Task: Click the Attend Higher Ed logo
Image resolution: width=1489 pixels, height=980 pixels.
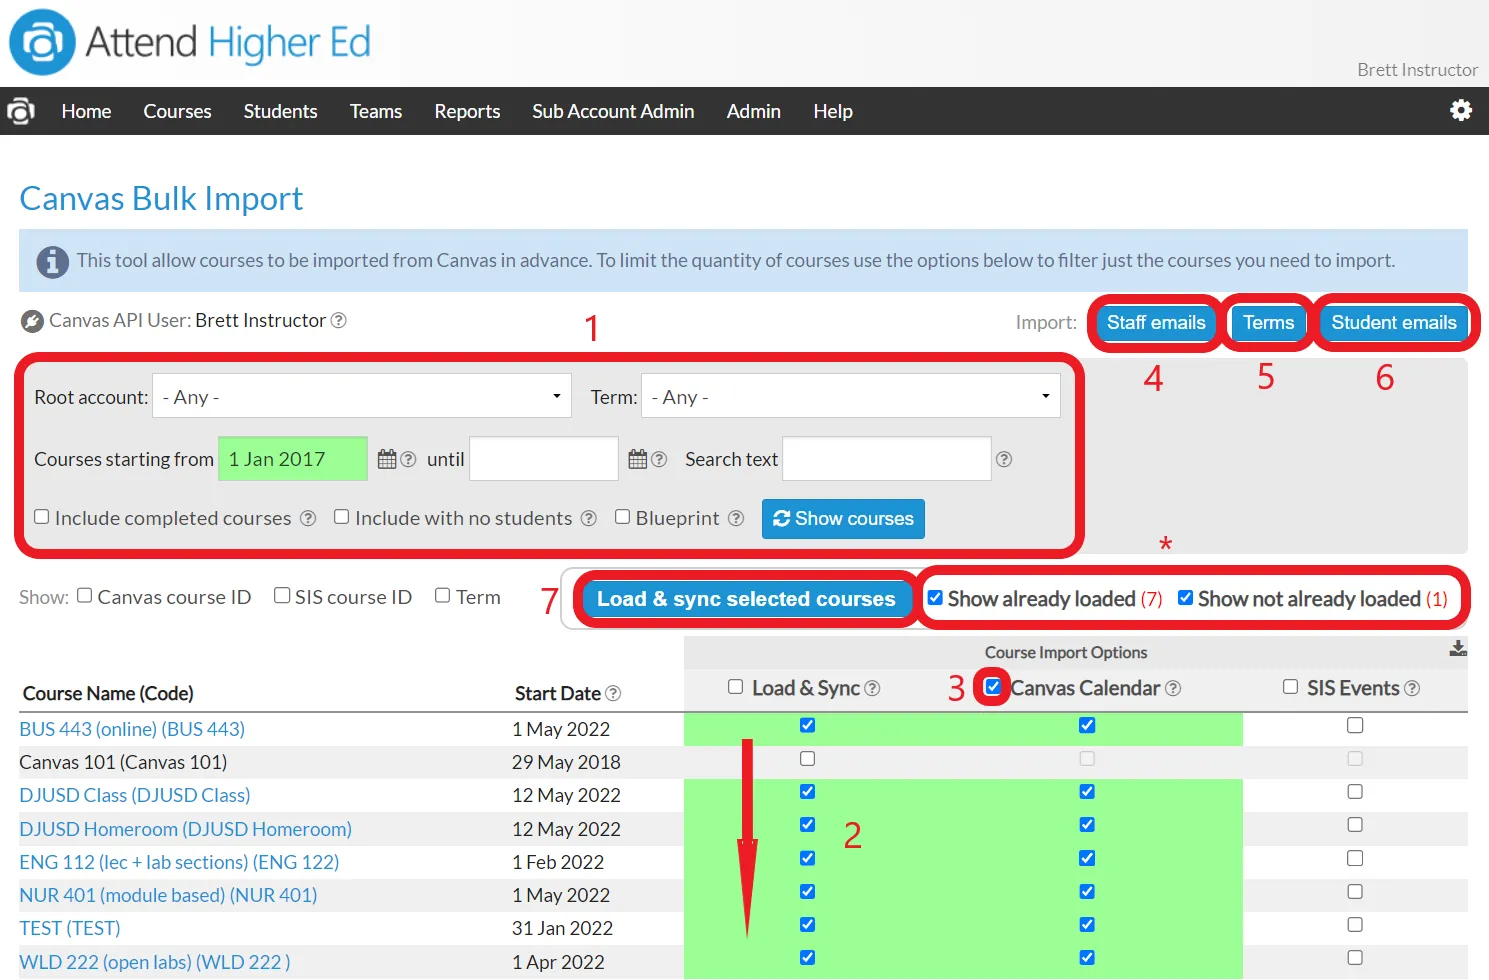Action: tap(190, 42)
